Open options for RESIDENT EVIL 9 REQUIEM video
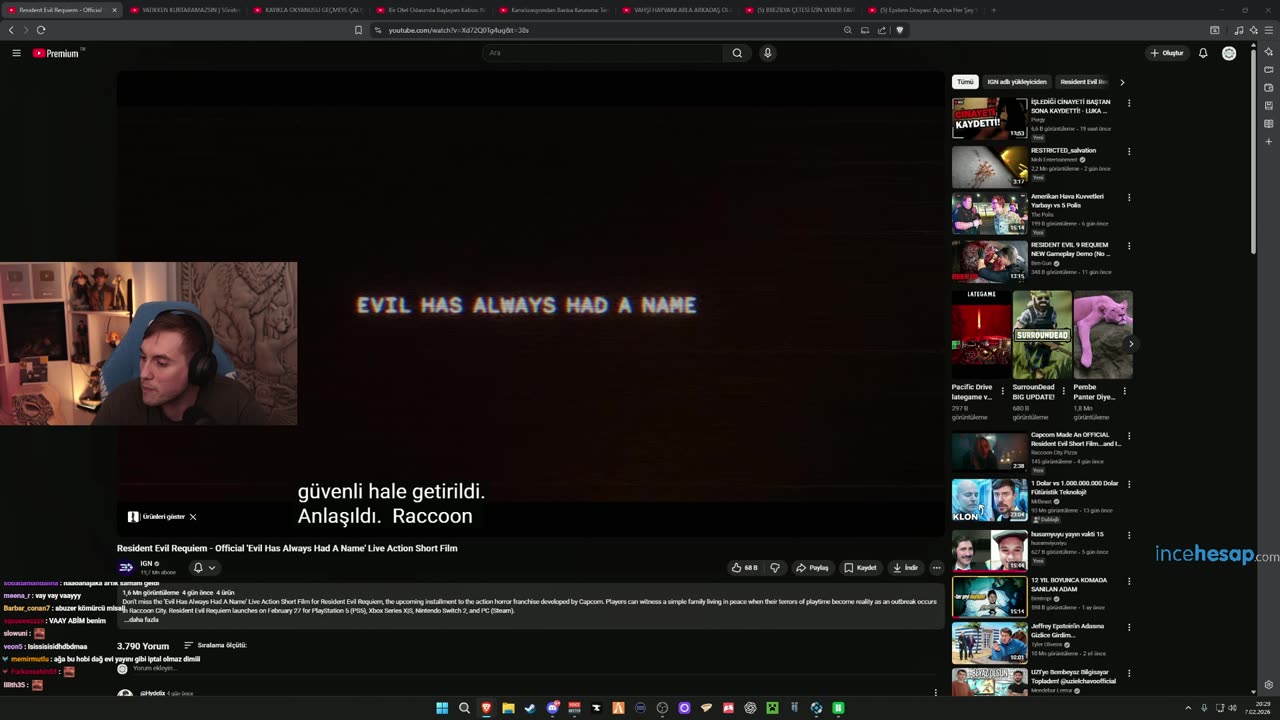 [x=1129, y=246]
